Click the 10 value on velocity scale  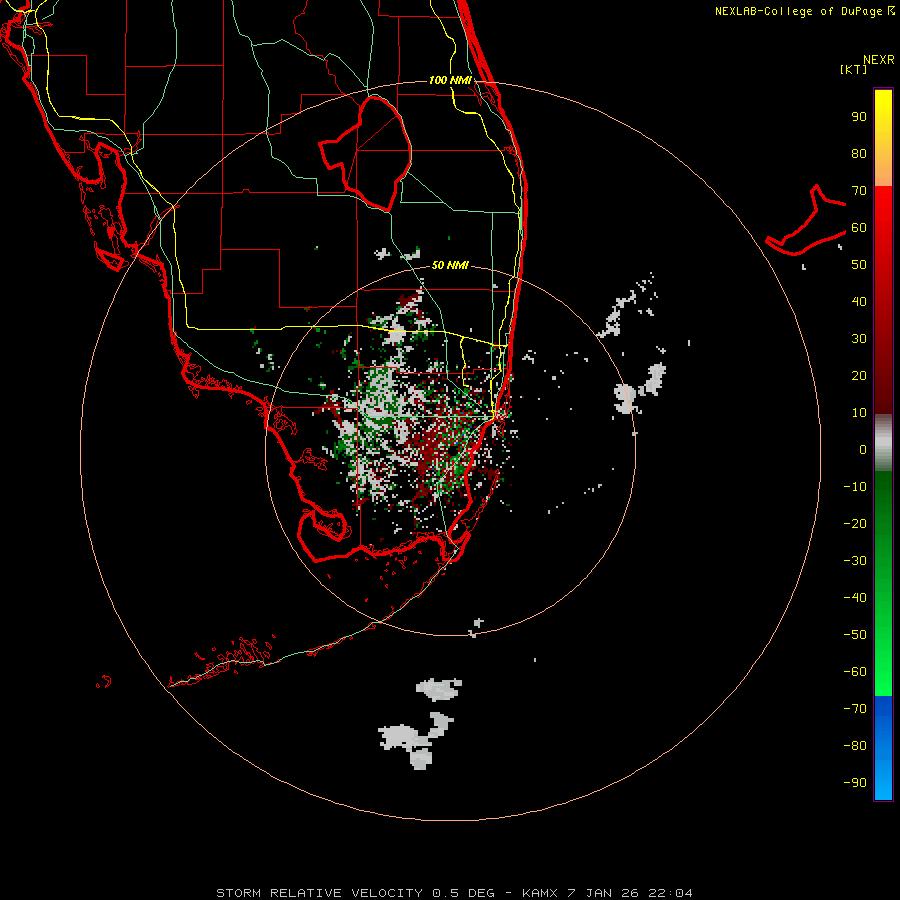point(859,413)
